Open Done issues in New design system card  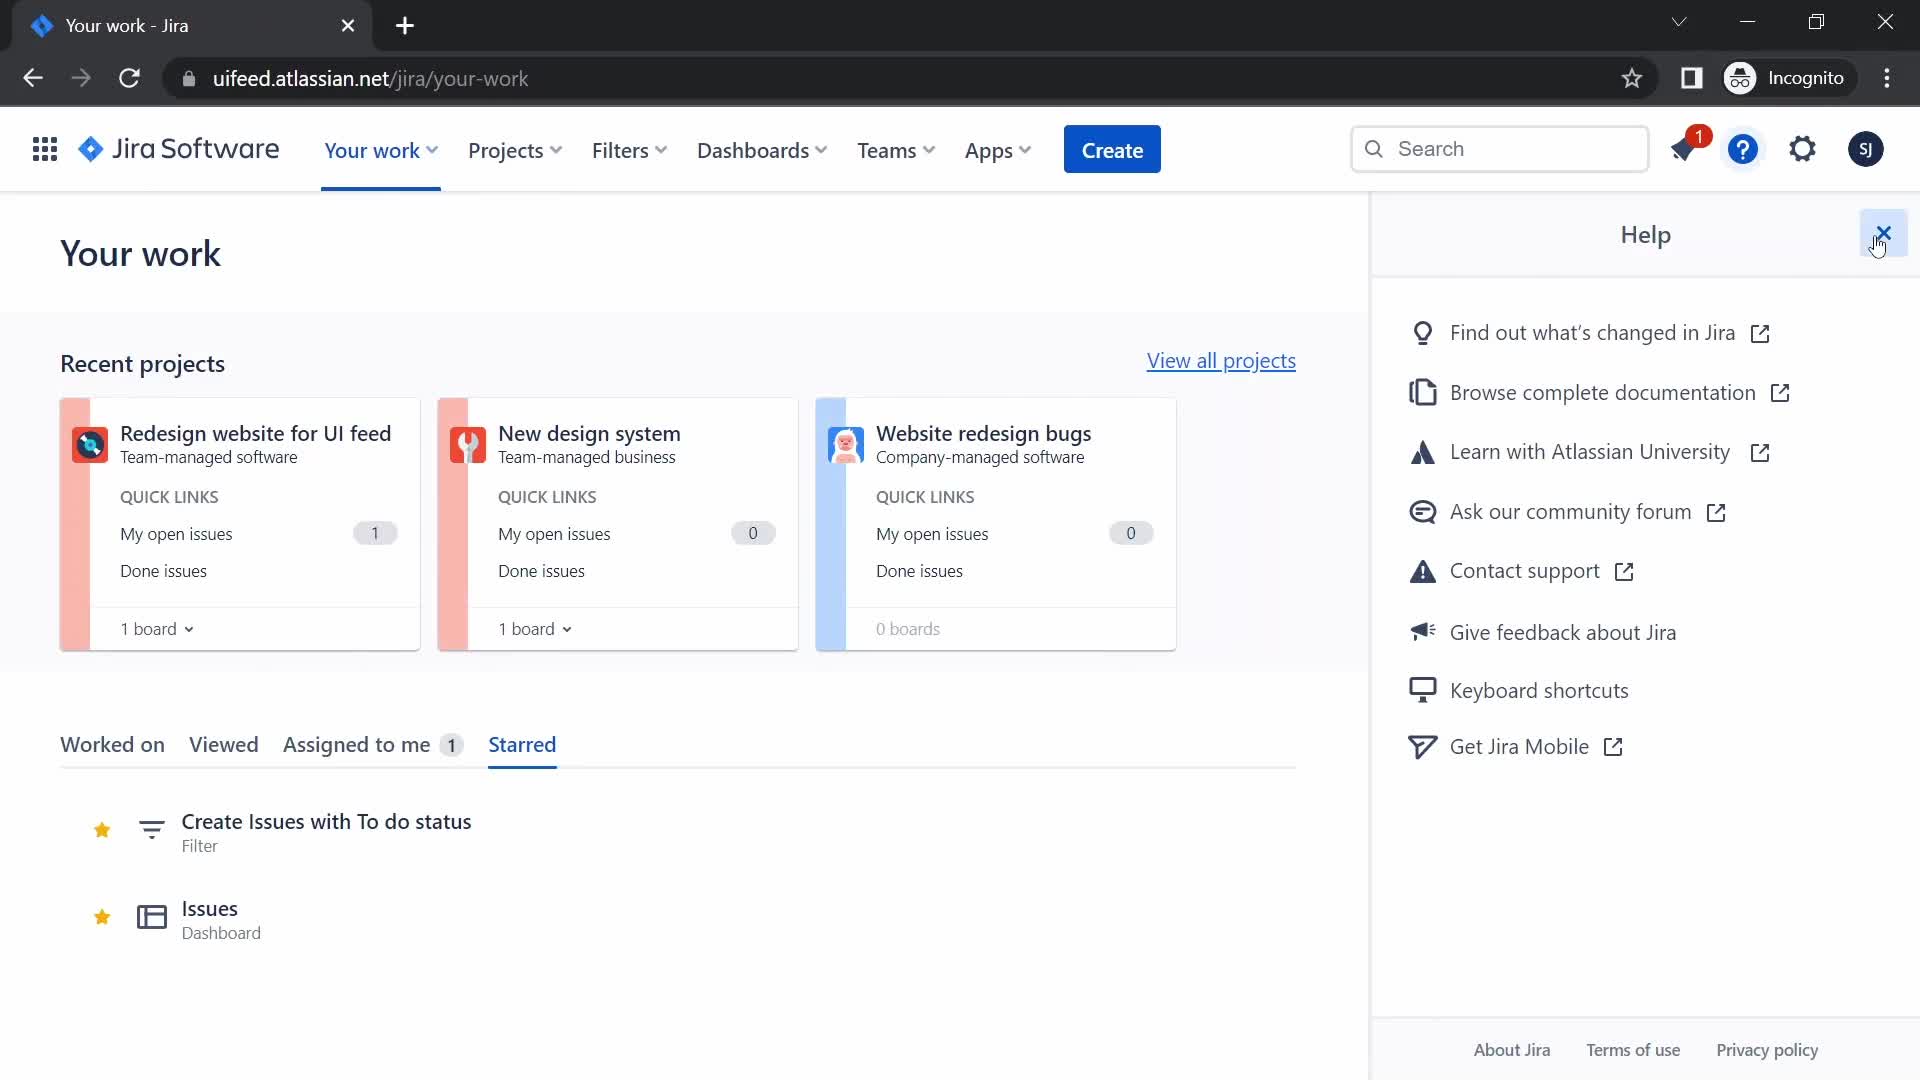pyautogui.click(x=541, y=571)
